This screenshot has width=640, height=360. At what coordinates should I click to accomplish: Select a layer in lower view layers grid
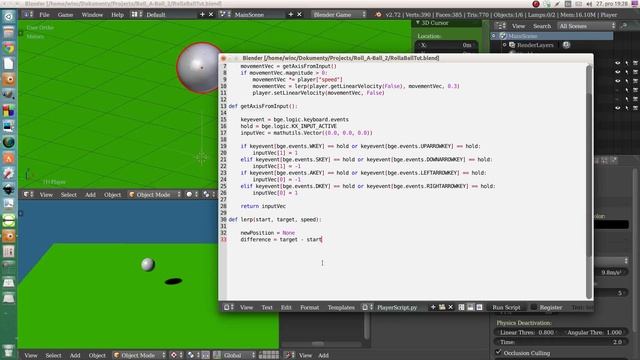point(269,356)
